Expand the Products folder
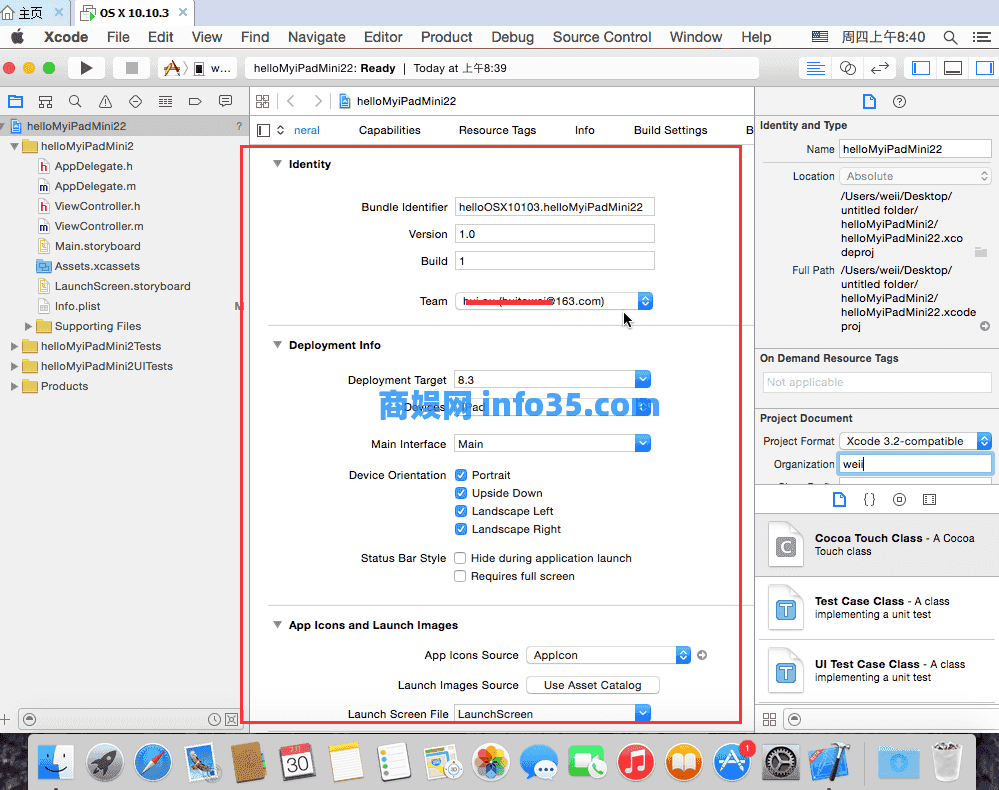The width and height of the screenshot is (999, 790). (x=14, y=386)
